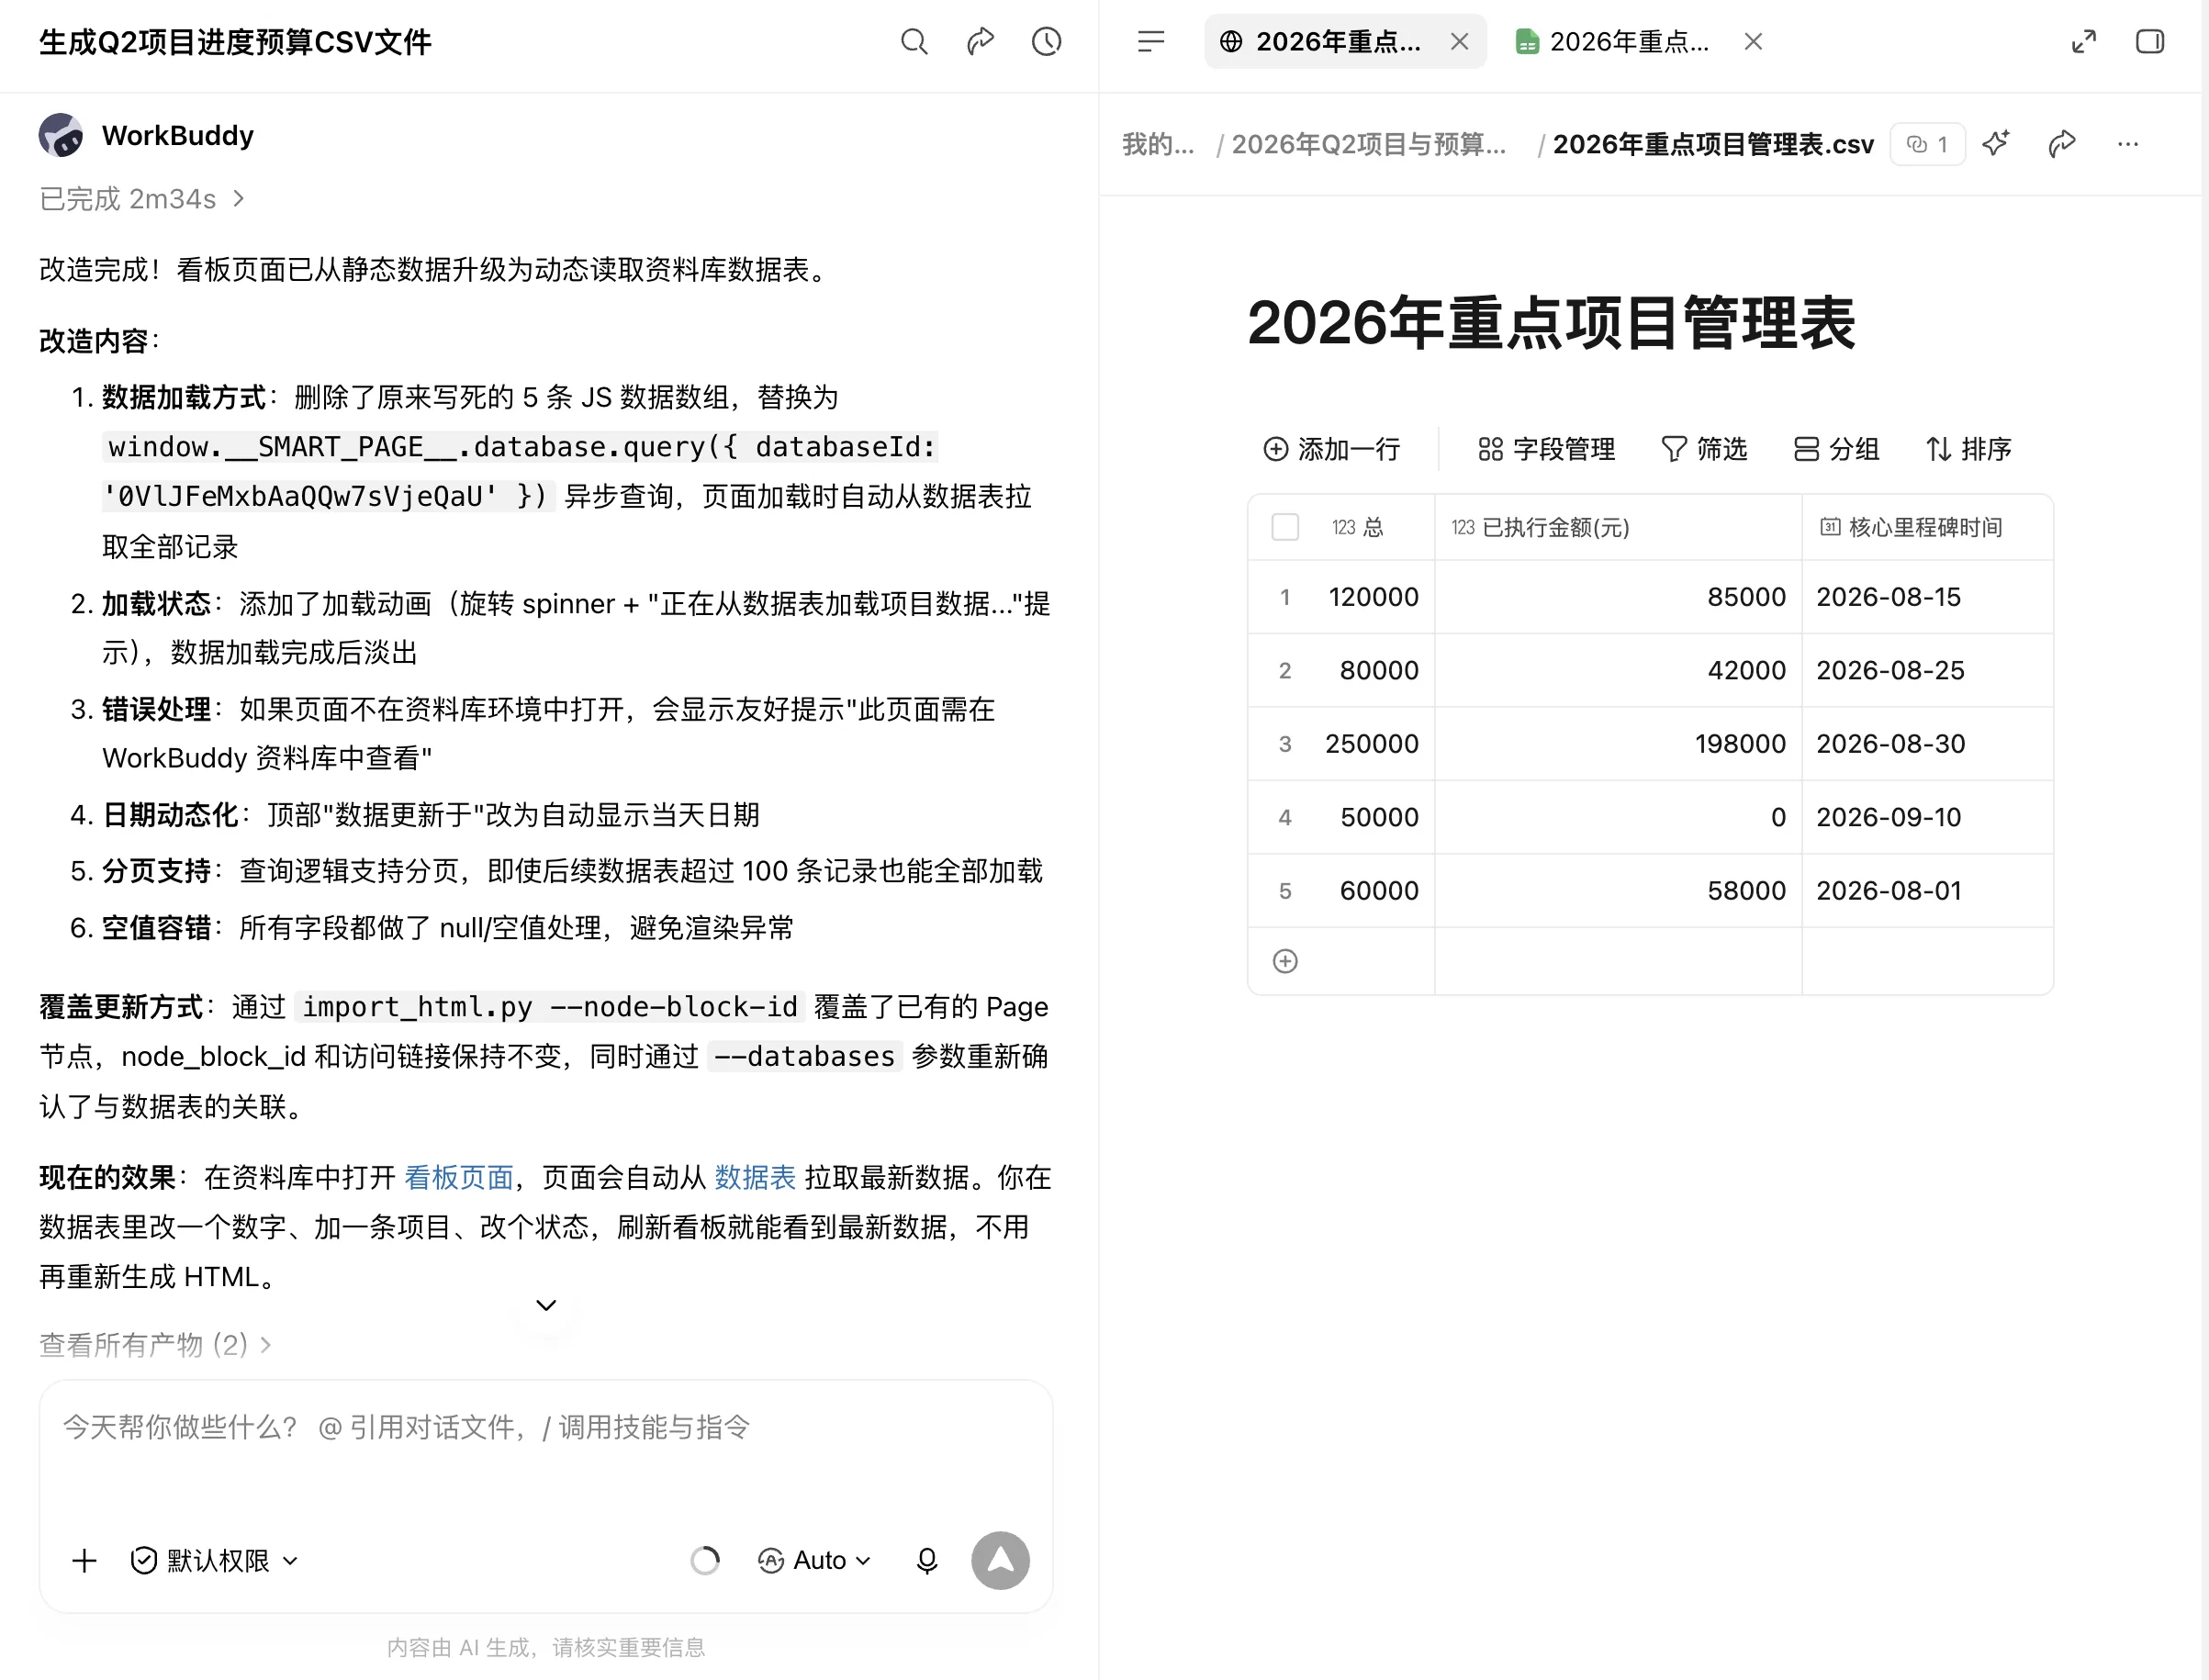Open the 看板页面 link
Screen dimensions: 2209x1680
458,1177
